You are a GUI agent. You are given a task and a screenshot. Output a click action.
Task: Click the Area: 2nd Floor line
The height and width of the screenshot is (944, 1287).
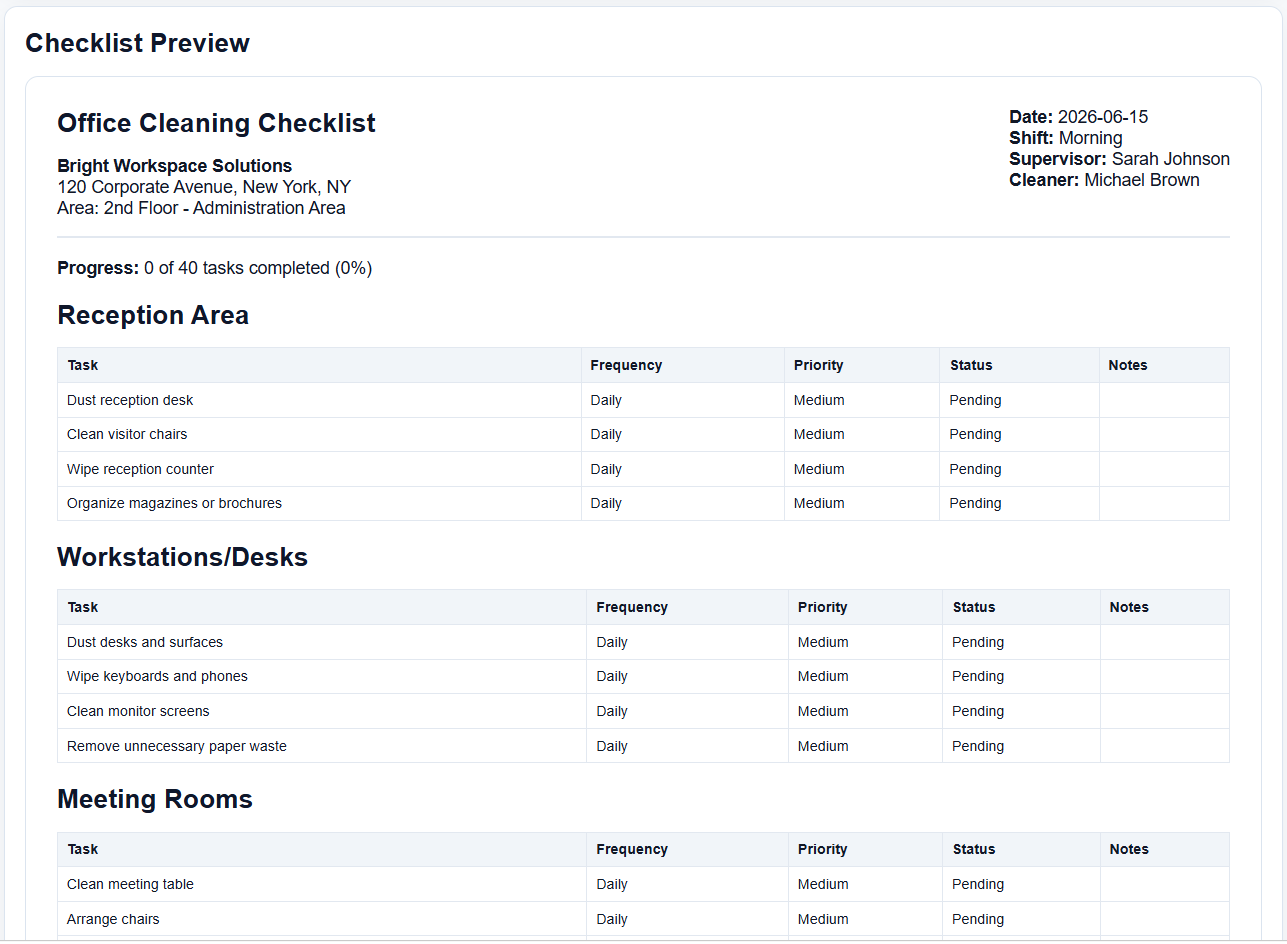click(x=201, y=208)
